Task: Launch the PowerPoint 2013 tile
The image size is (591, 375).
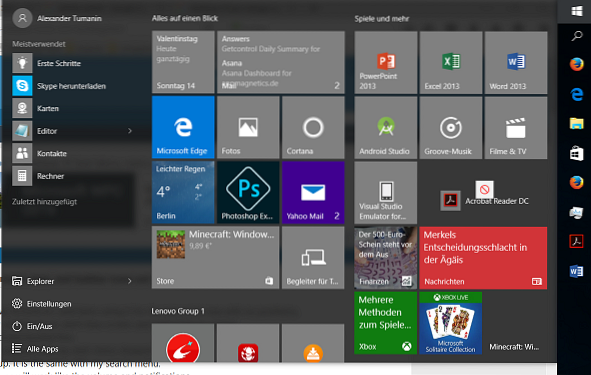Action: click(x=386, y=63)
